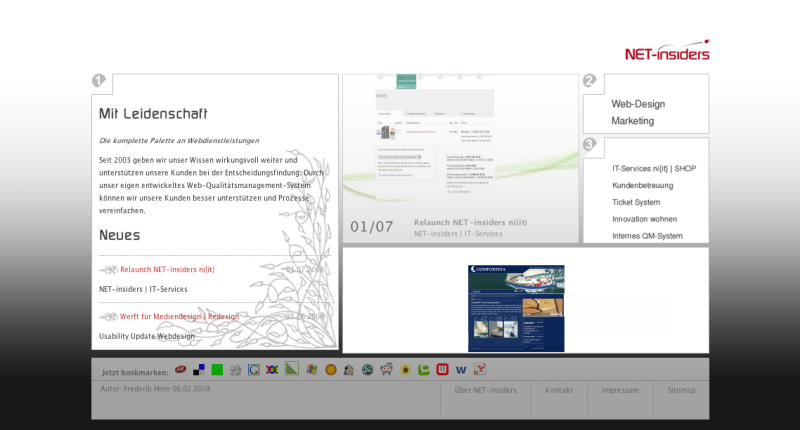Click the shop relaunch screenshot preview
800x430 pixels.
click(436, 135)
